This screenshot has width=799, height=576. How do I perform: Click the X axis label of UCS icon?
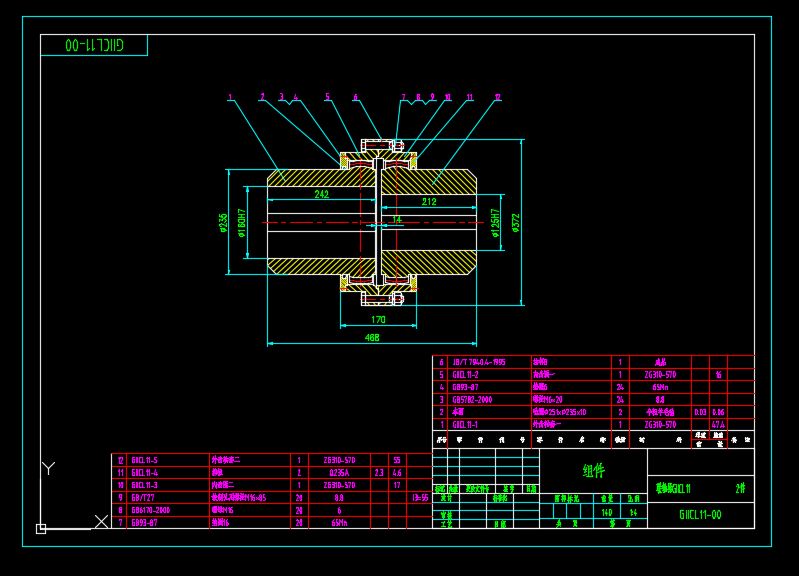(x=102, y=521)
